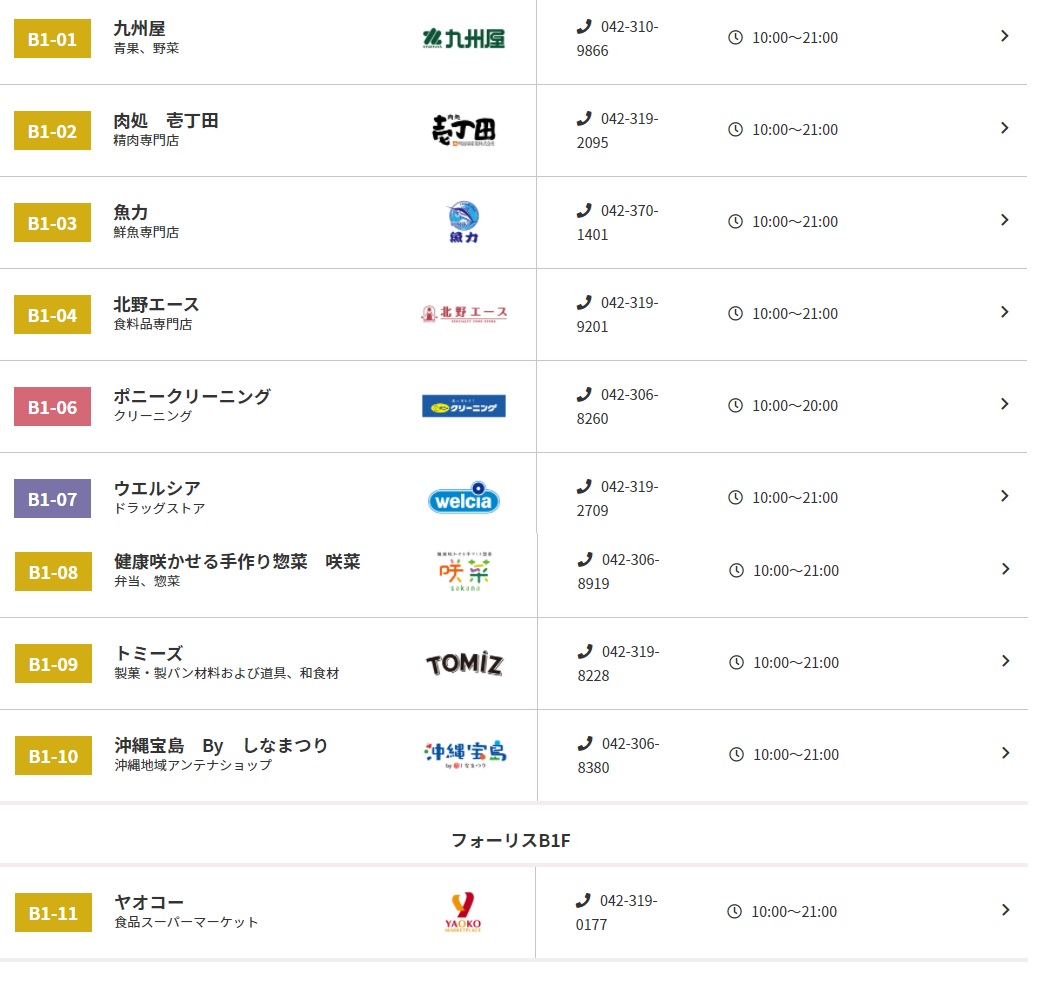Click hours 10:00〜20:00 for ポニークリーニング
The width and height of the screenshot is (1060, 988).
pos(795,406)
